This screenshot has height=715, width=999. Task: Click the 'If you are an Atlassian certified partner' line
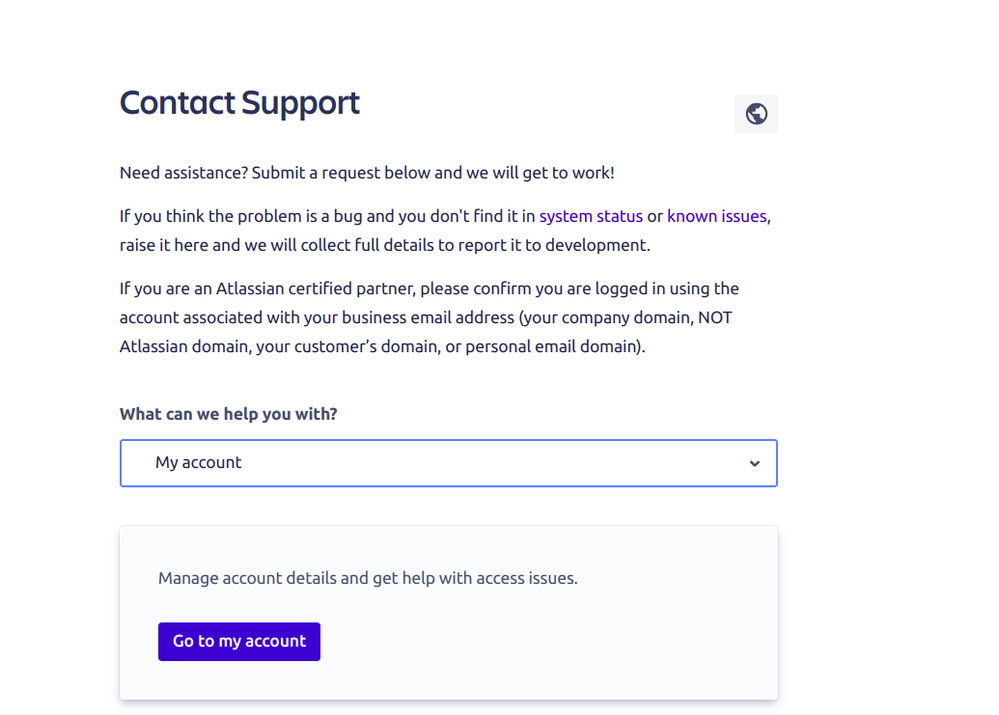[x=429, y=289]
